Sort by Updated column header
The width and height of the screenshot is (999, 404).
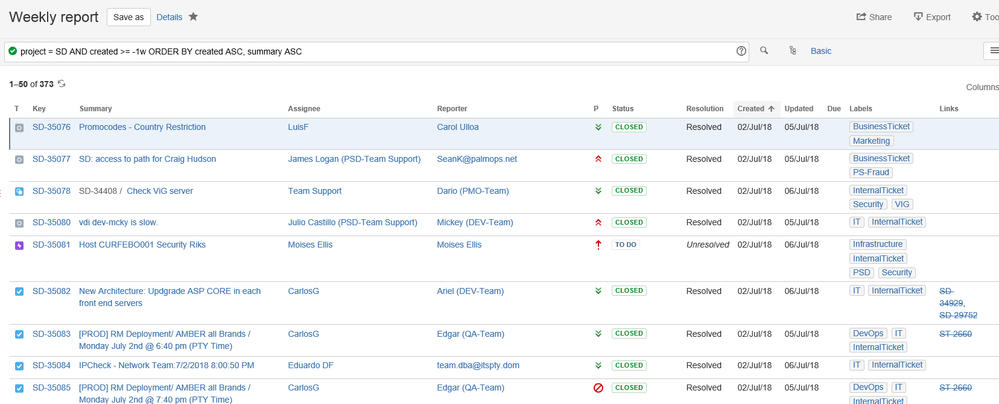point(798,109)
